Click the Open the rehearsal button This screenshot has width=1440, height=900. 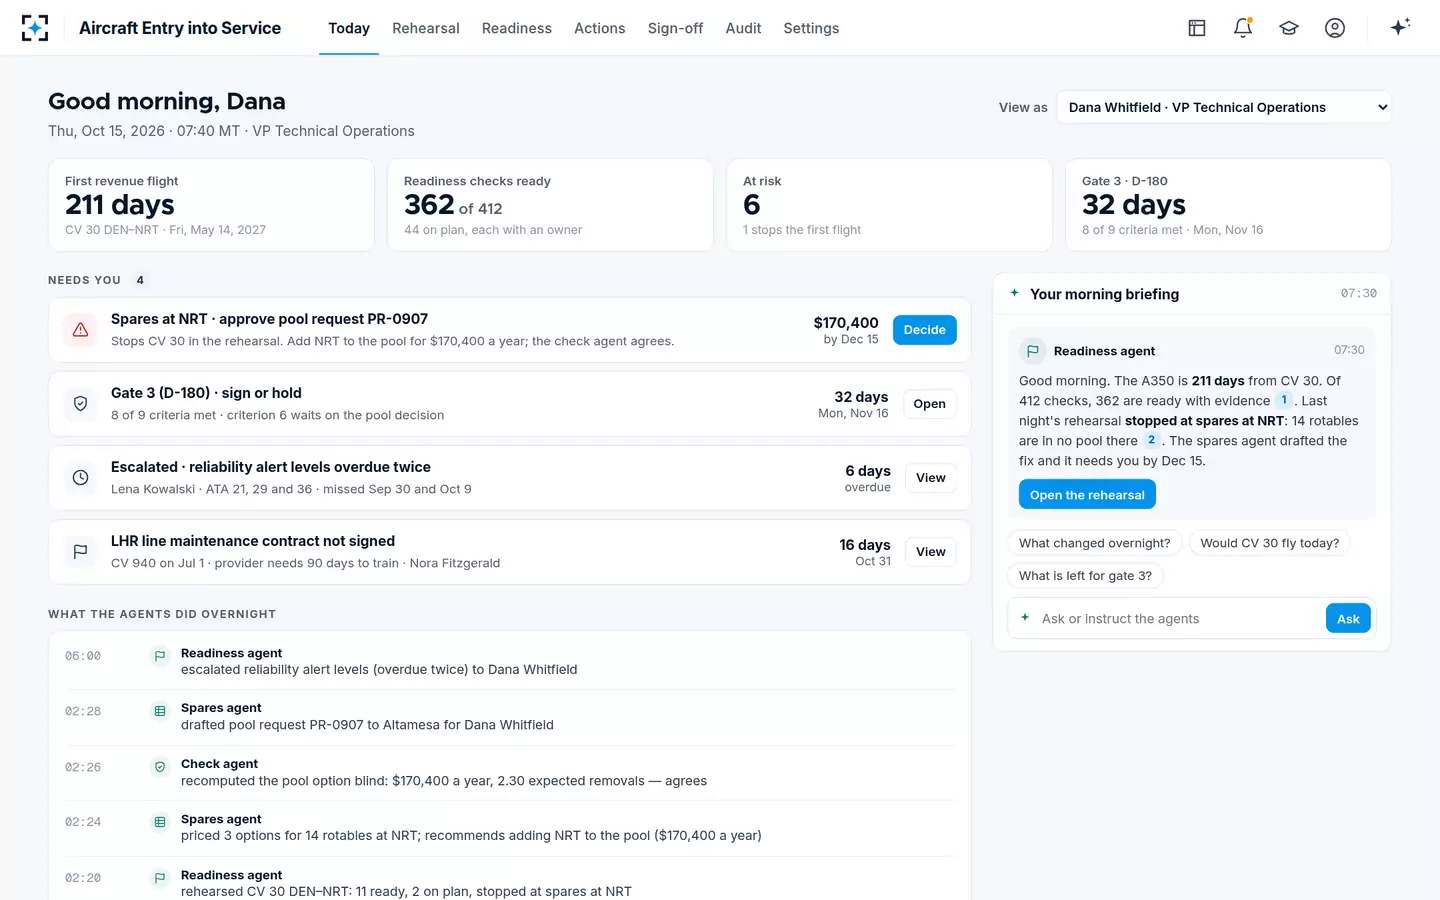pos(1087,495)
